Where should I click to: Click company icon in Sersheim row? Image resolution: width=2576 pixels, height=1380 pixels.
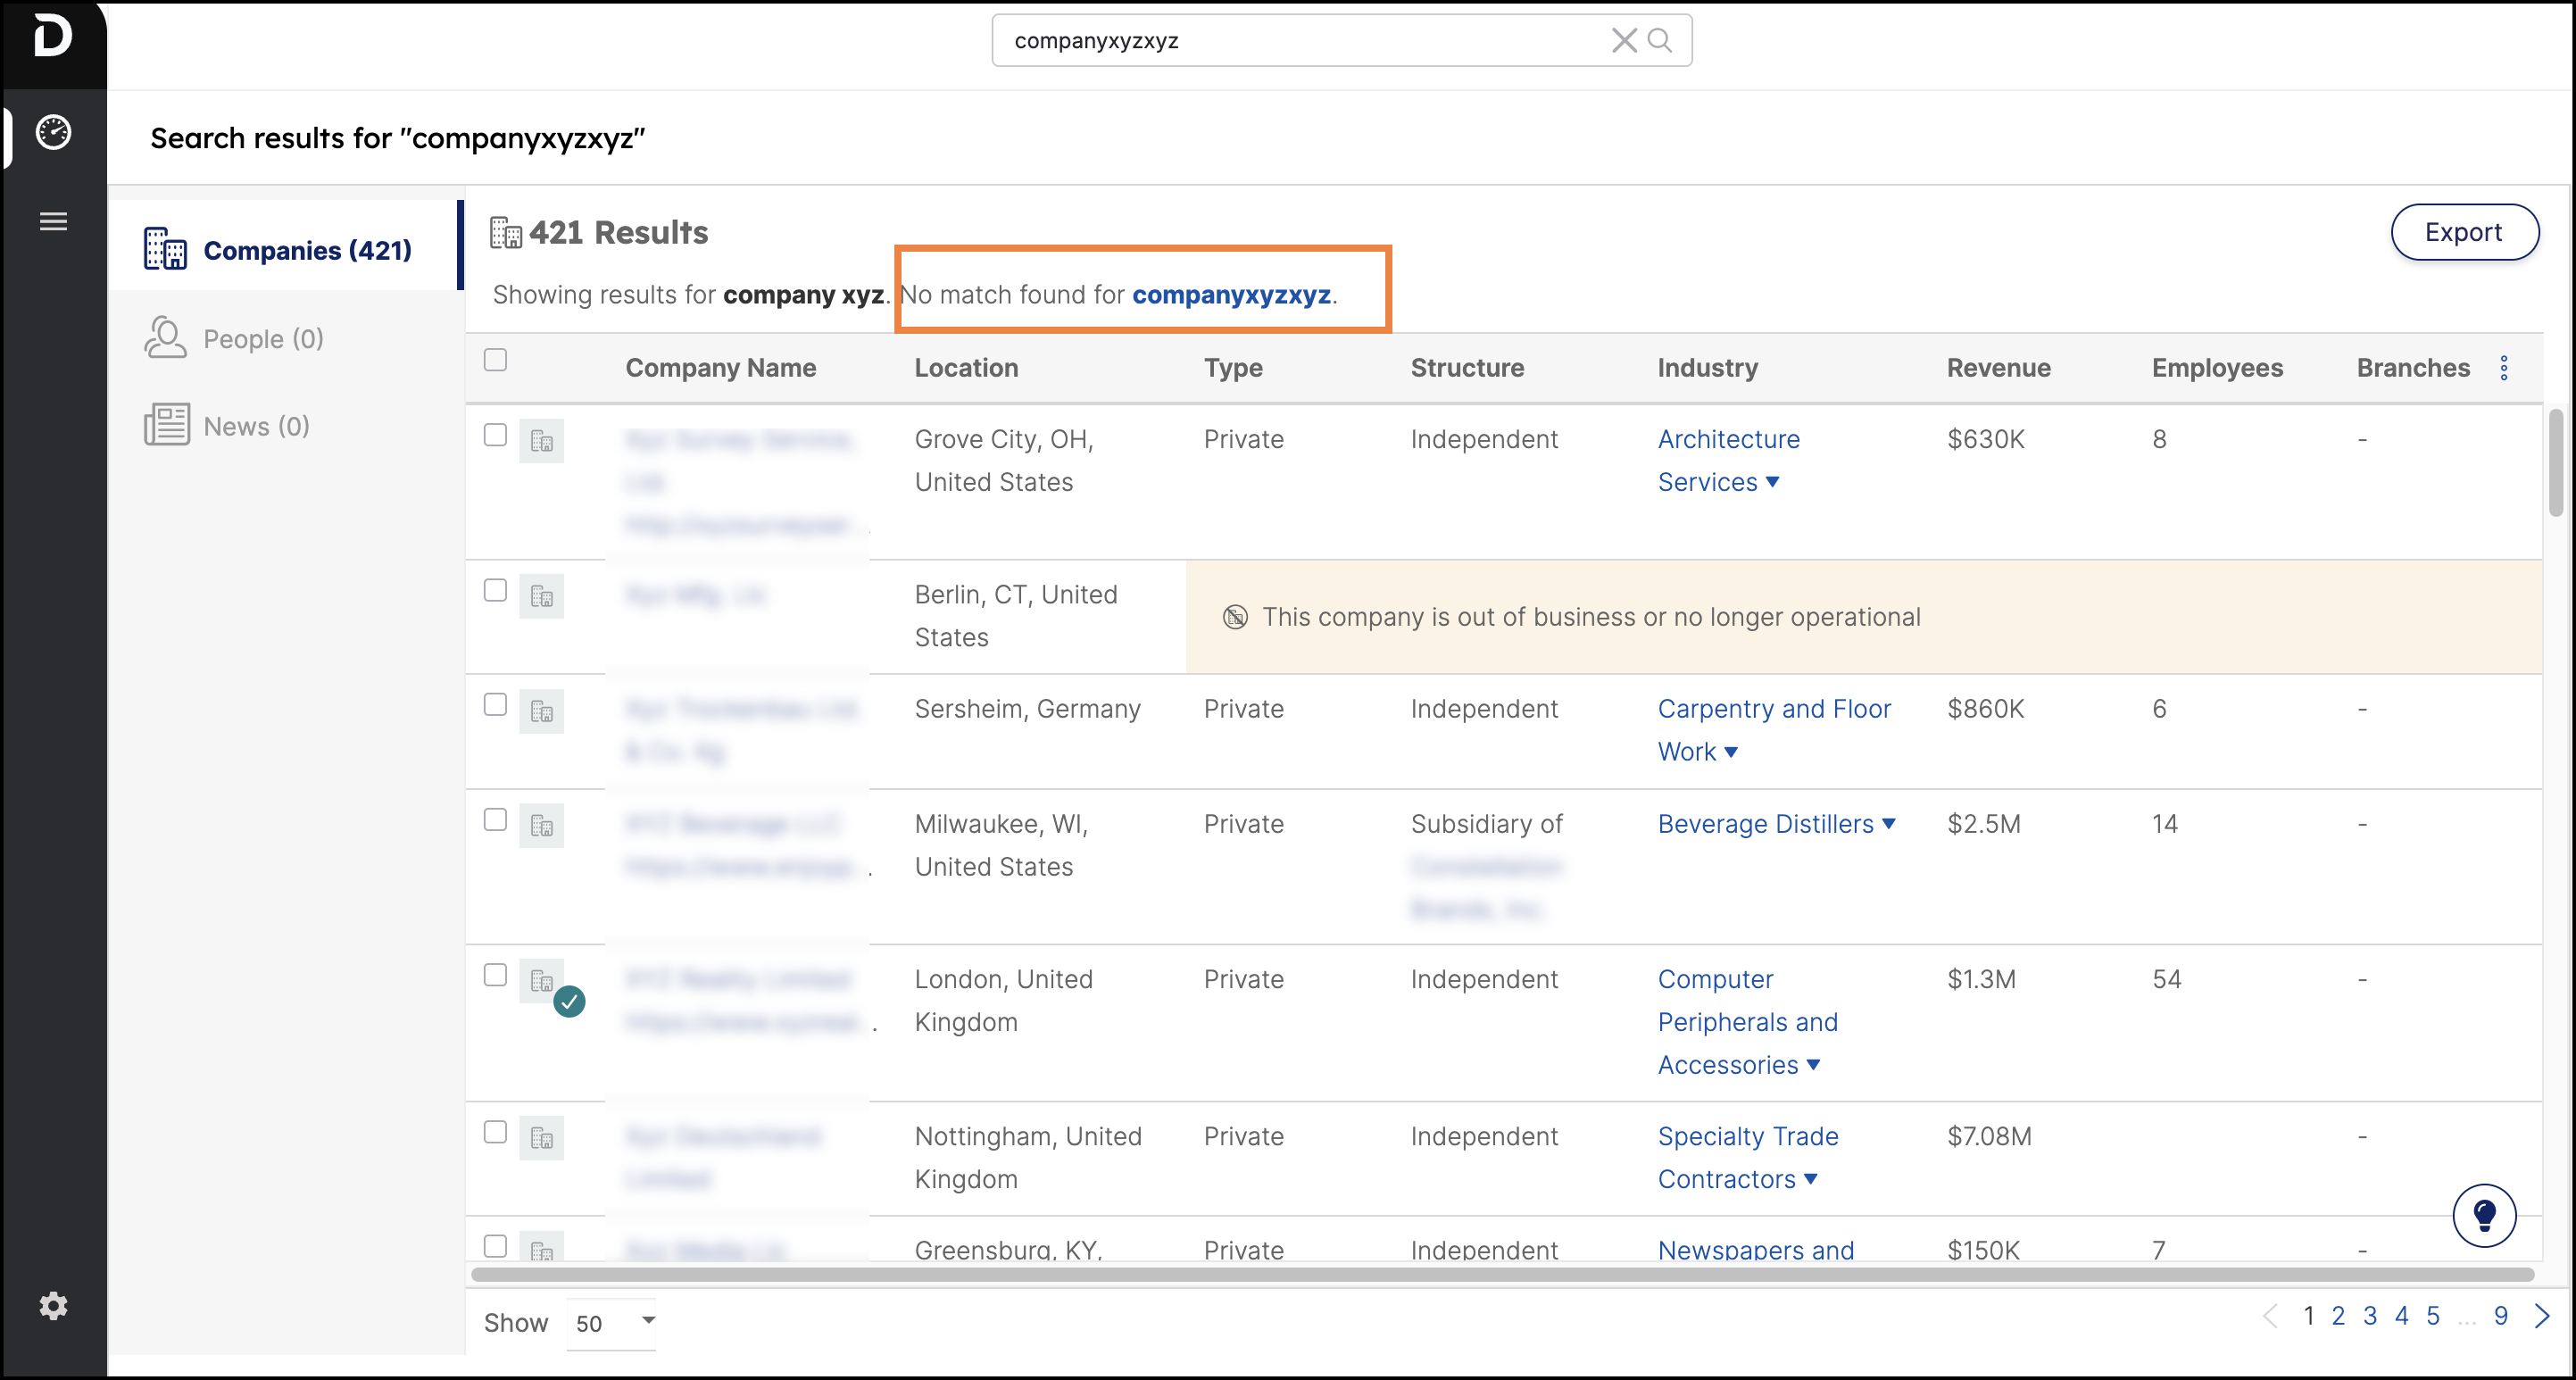point(542,711)
